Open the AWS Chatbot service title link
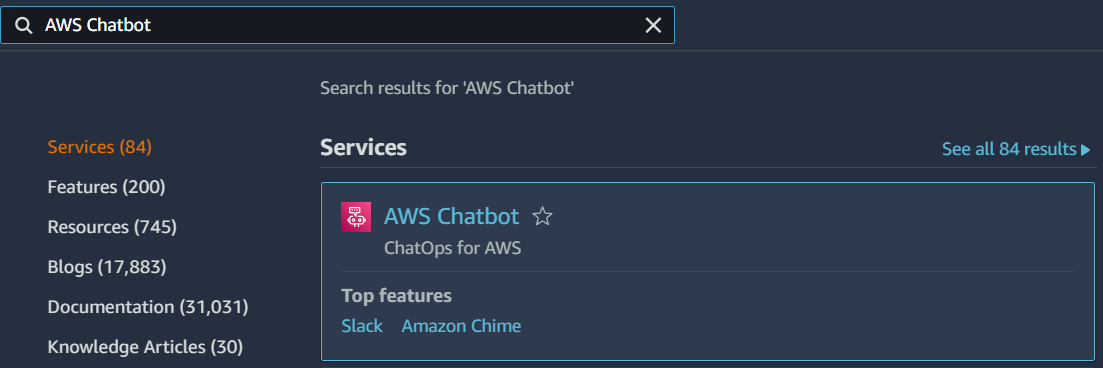This screenshot has height=368, width=1103. click(x=452, y=216)
